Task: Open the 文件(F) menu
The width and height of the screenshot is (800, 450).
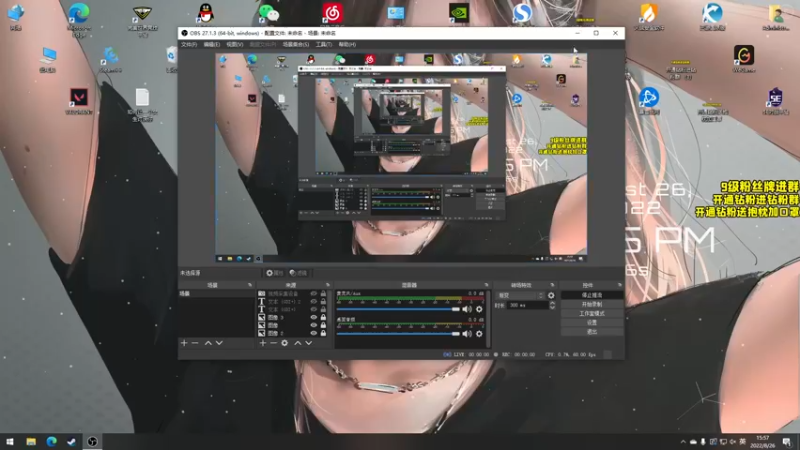Action: click(189, 44)
